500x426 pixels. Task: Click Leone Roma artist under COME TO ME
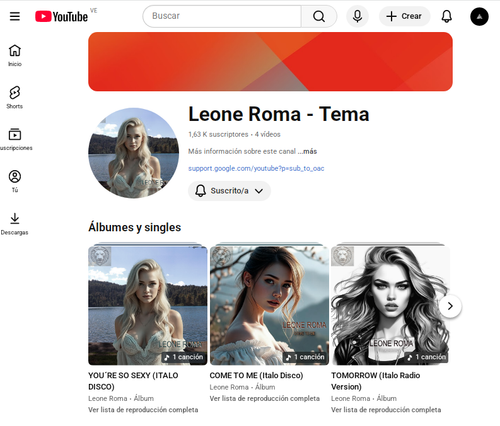229,387
